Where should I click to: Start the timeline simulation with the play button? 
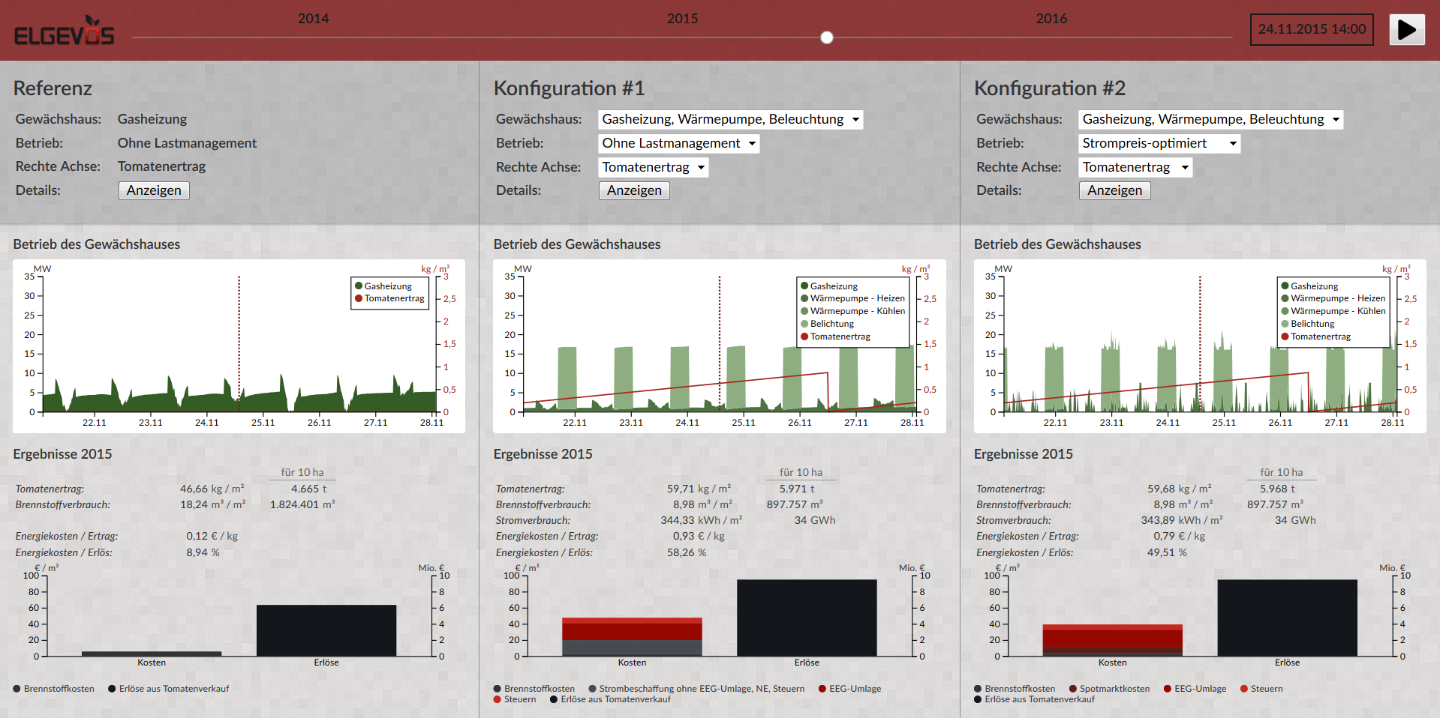tap(1407, 29)
